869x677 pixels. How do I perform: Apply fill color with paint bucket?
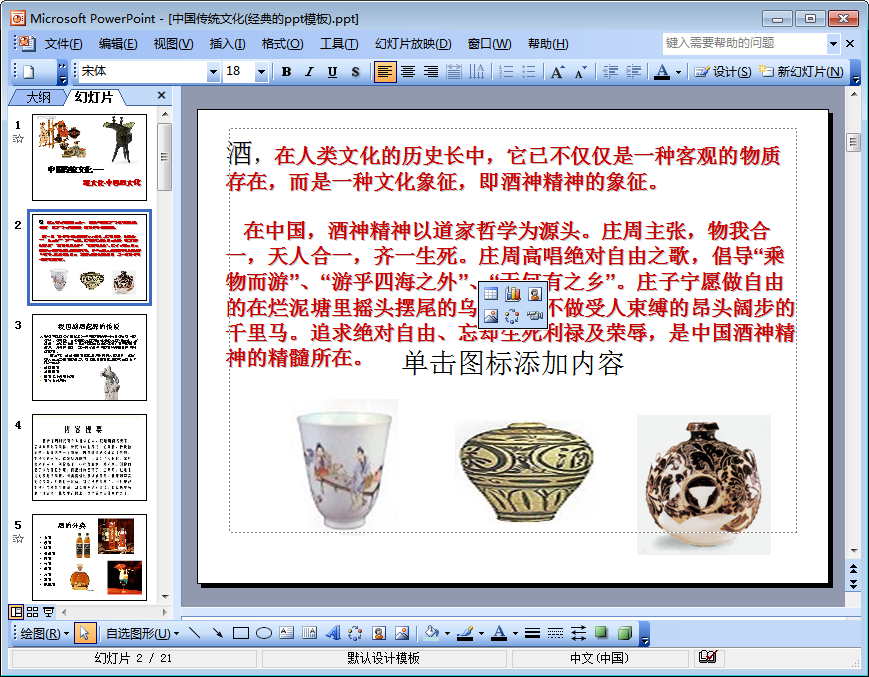(x=432, y=633)
